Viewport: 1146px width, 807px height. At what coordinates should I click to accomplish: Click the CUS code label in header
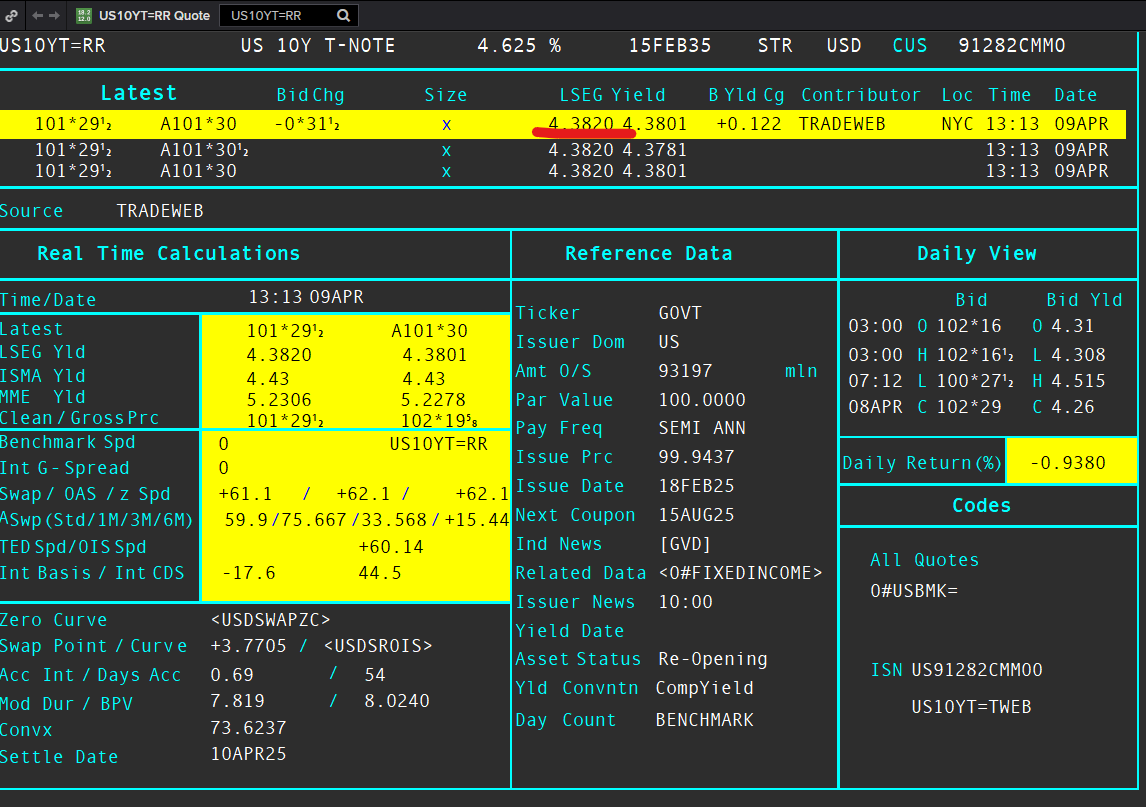[x=909, y=45]
